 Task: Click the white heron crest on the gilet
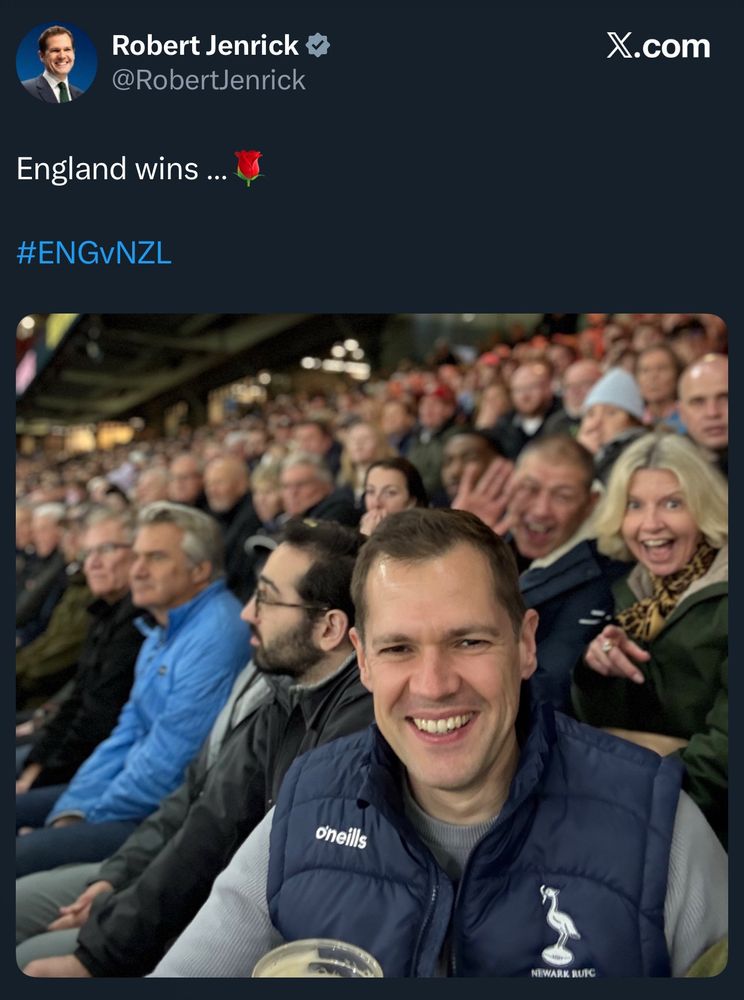[559, 925]
